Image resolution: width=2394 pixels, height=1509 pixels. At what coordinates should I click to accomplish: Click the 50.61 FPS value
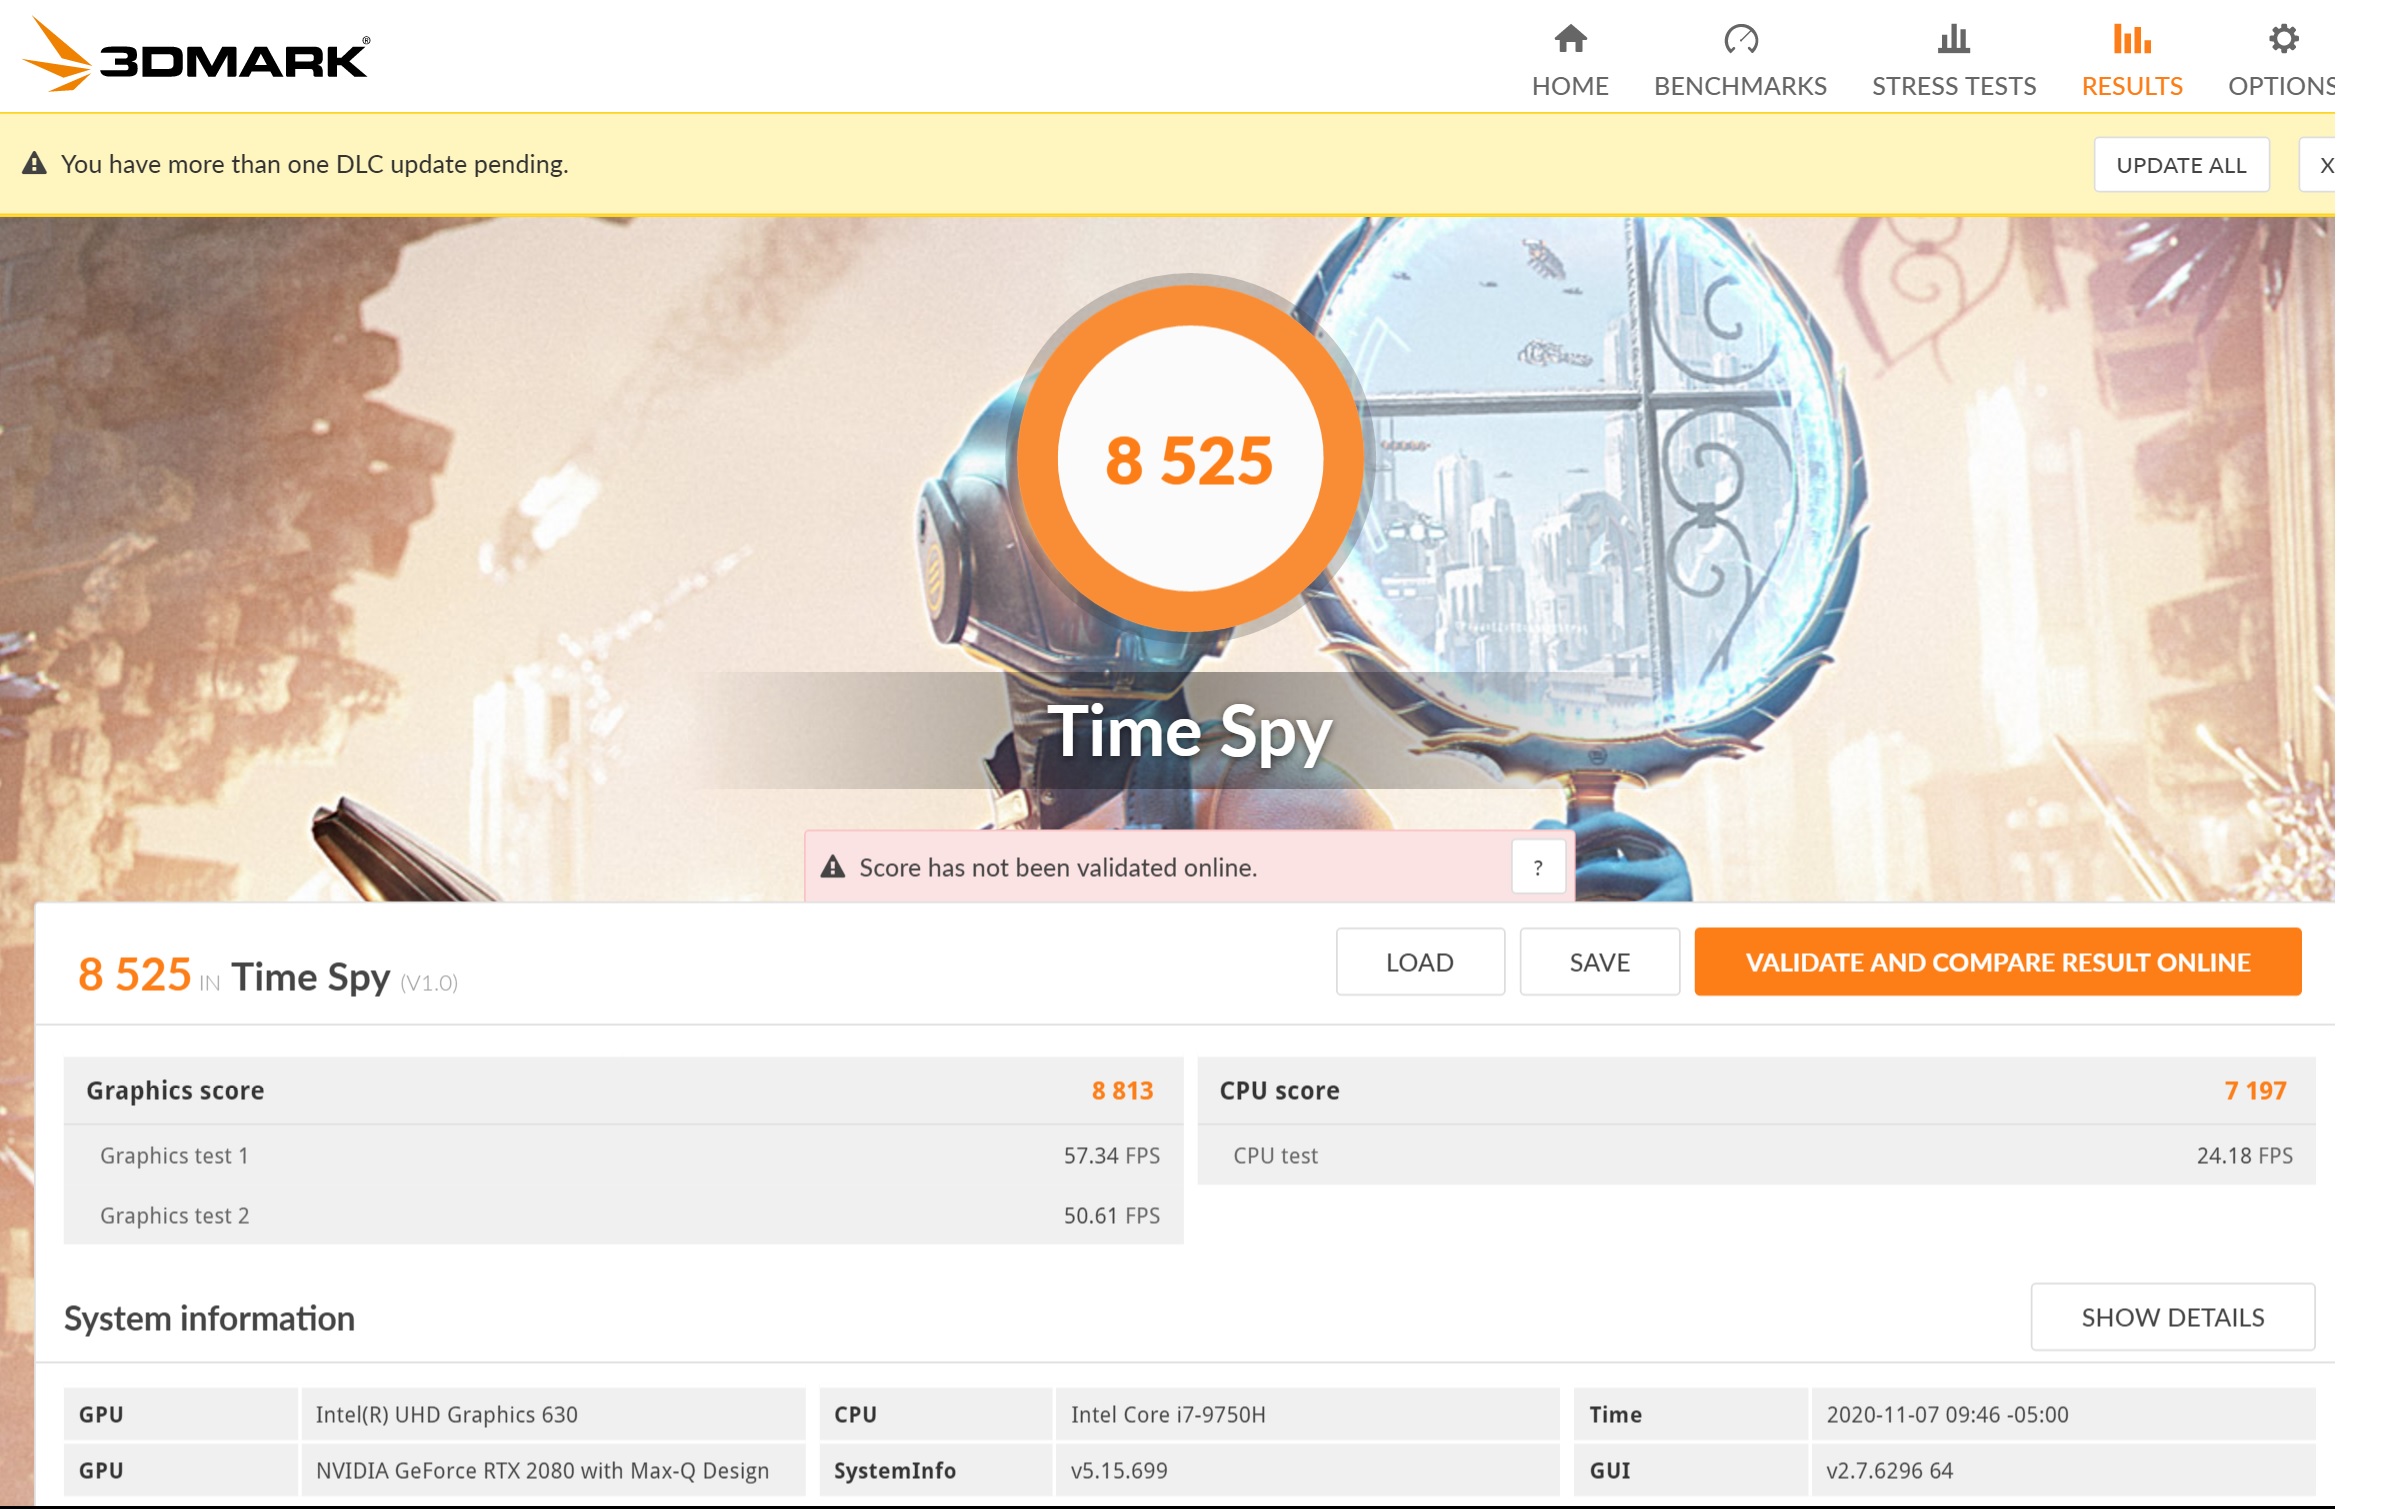tap(1111, 1215)
